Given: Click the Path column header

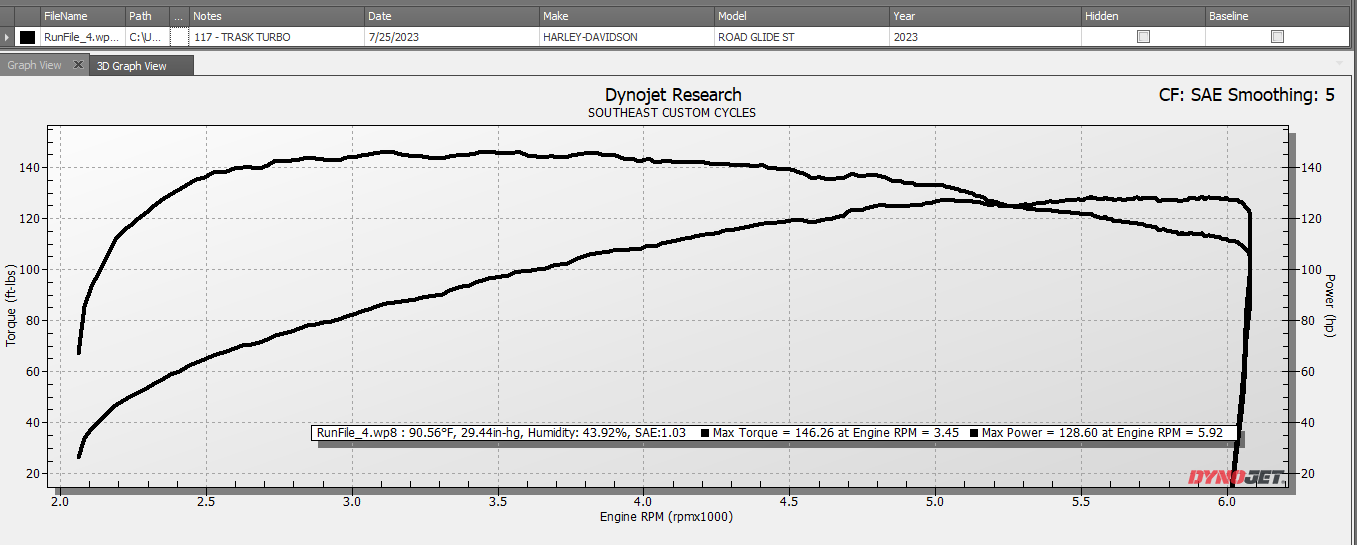Looking at the screenshot, I should point(148,17).
